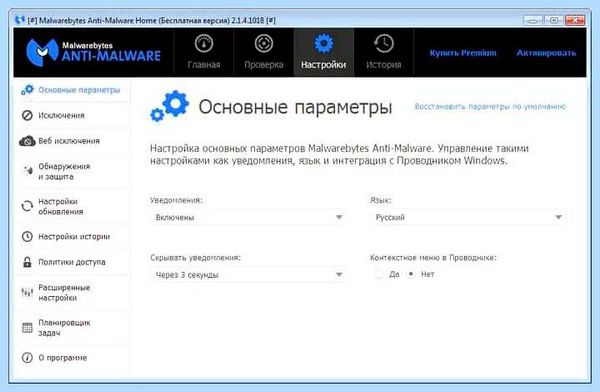This screenshot has width=600, height=392.
Task: Click the arrow of the Уведомления combo box
Action: pyautogui.click(x=339, y=217)
